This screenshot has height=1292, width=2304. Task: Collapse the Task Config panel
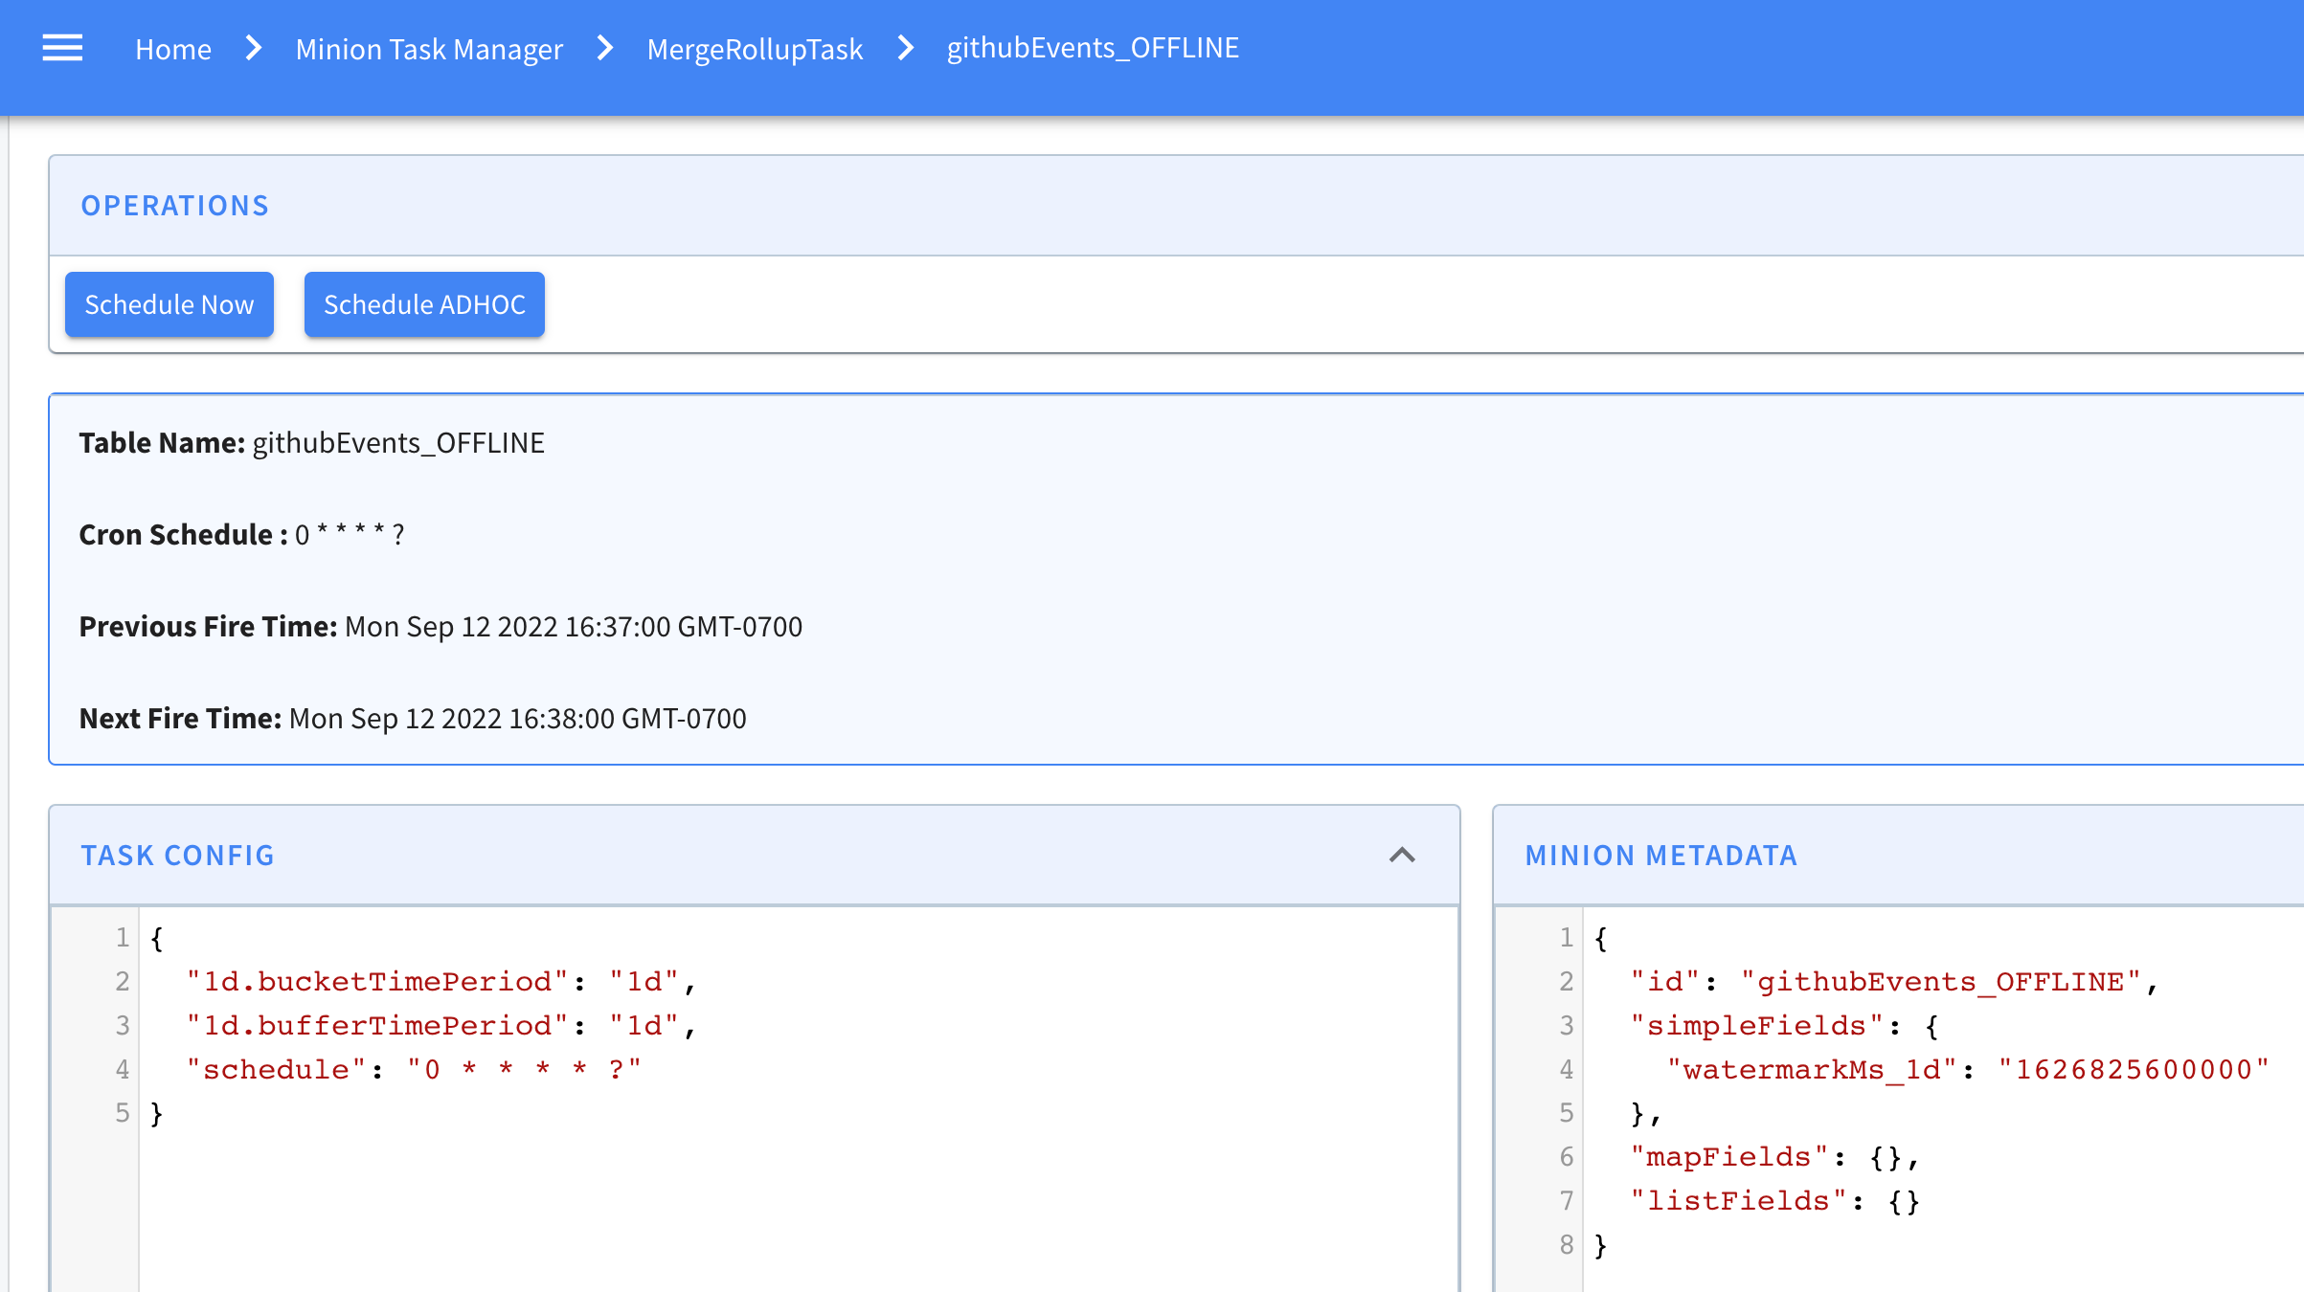[x=1402, y=855]
